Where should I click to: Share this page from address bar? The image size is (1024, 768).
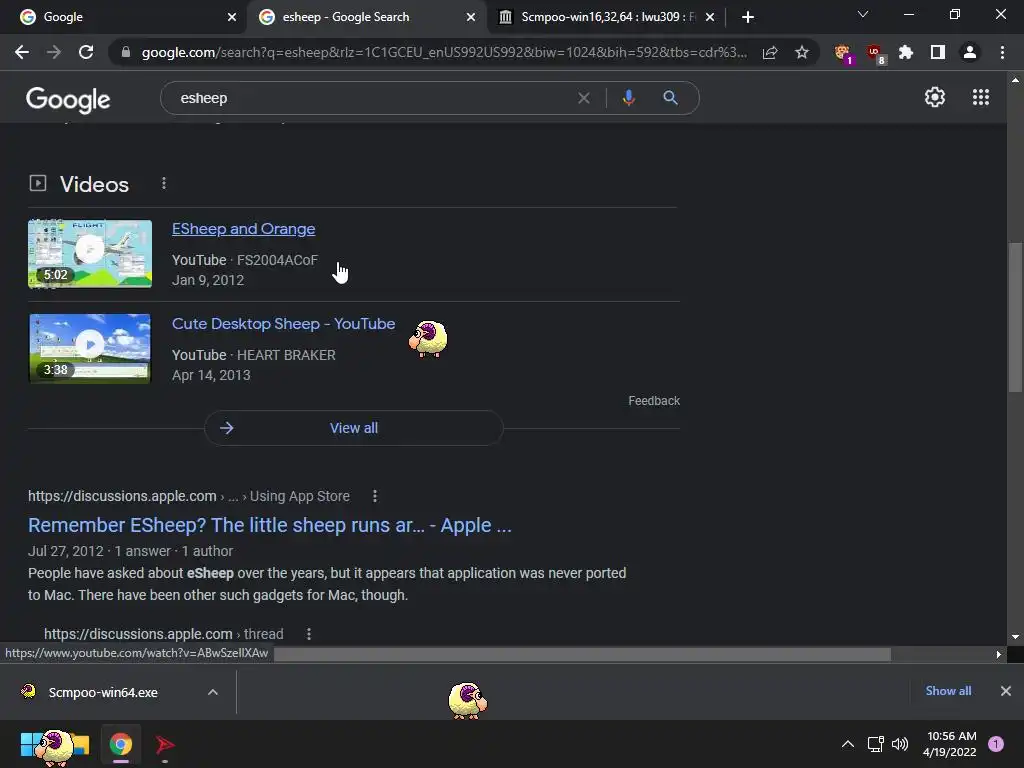coord(770,52)
